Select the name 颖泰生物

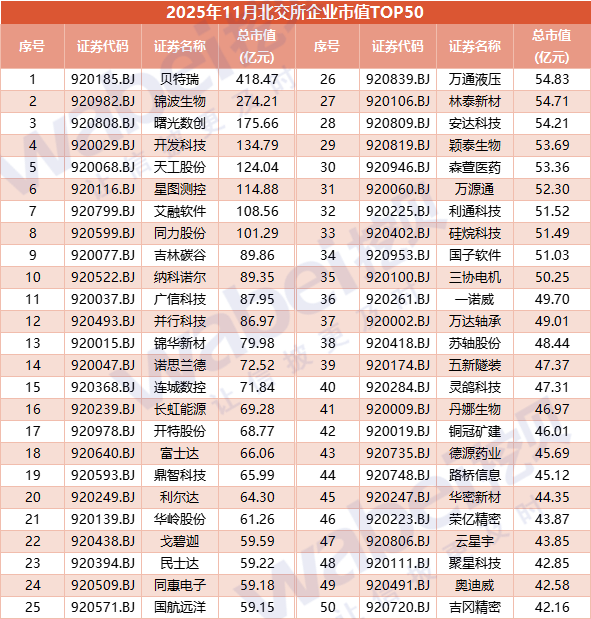click(475, 145)
